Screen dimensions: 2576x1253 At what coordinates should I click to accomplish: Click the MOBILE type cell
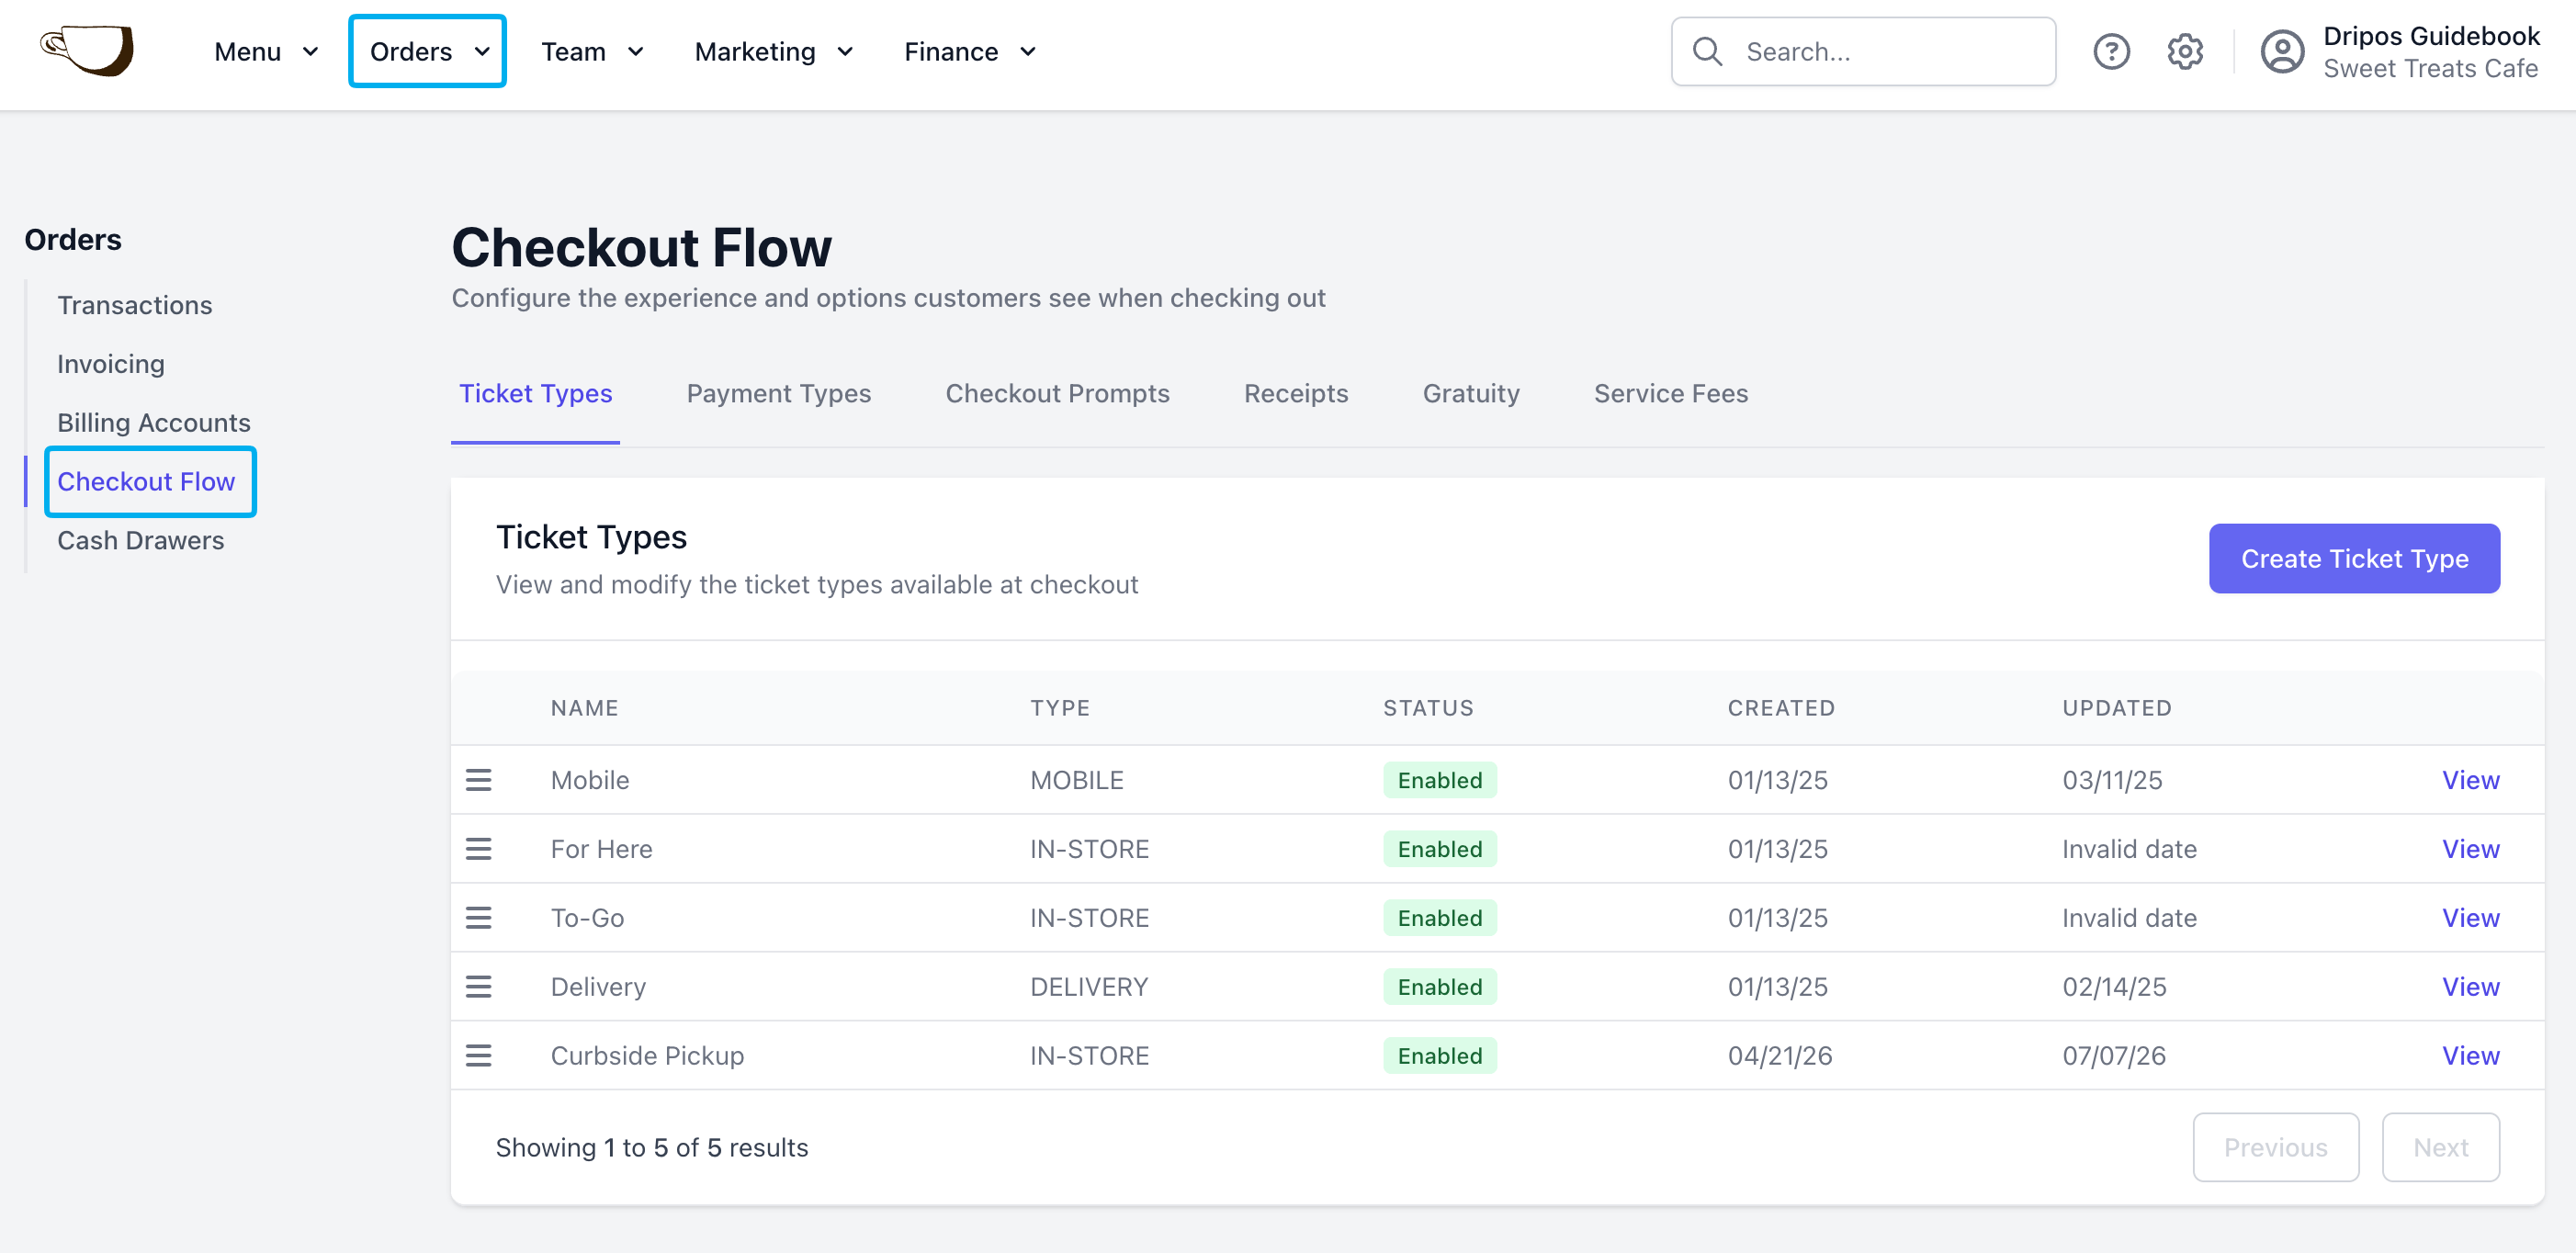[x=1077, y=780]
